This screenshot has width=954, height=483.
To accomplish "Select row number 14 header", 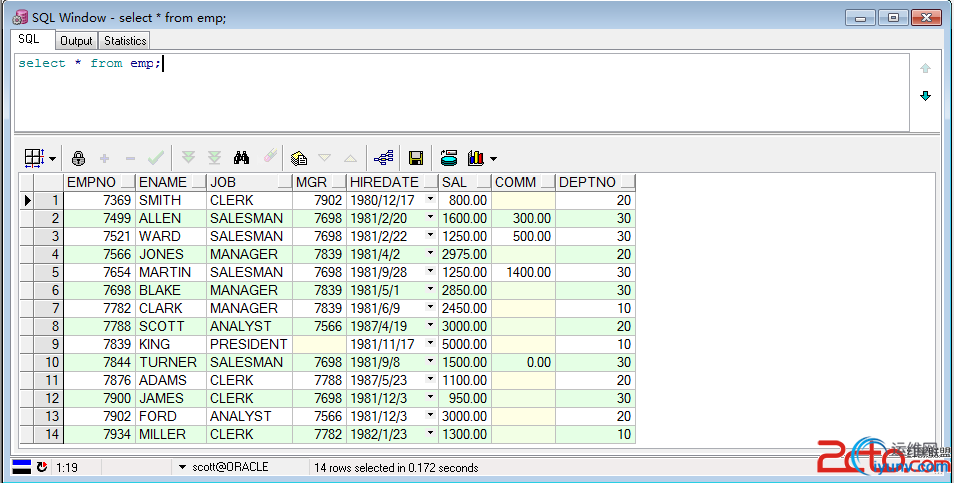I will [49, 434].
